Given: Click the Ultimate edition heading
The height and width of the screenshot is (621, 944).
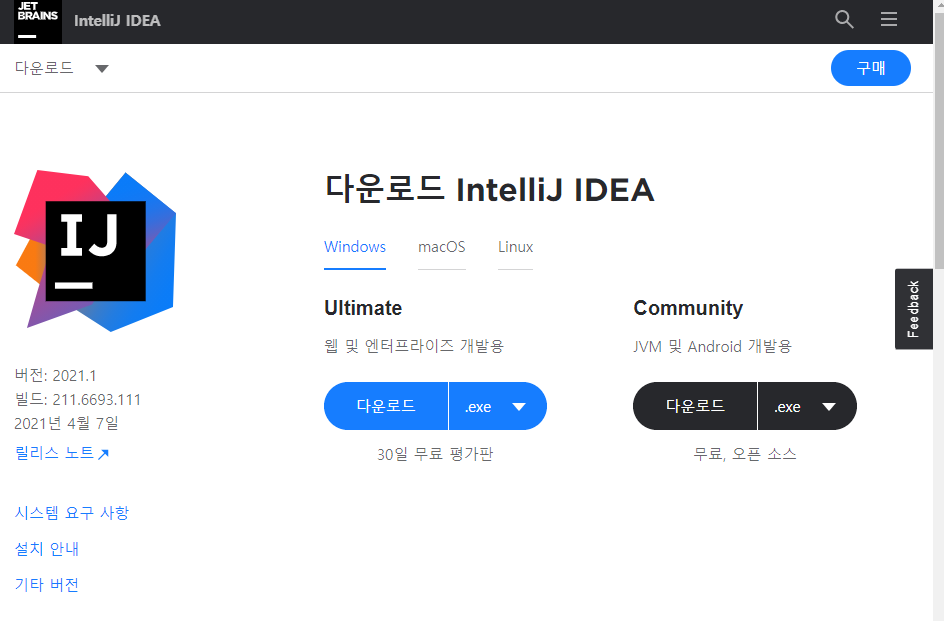Looking at the screenshot, I should click(x=363, y=308).
